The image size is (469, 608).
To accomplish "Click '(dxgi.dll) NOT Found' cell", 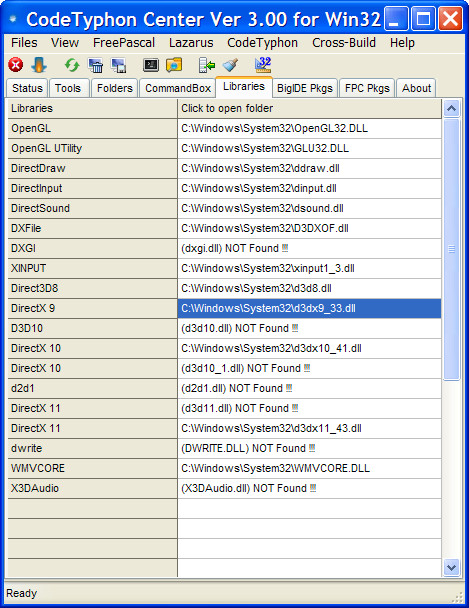I will point(309,248).
